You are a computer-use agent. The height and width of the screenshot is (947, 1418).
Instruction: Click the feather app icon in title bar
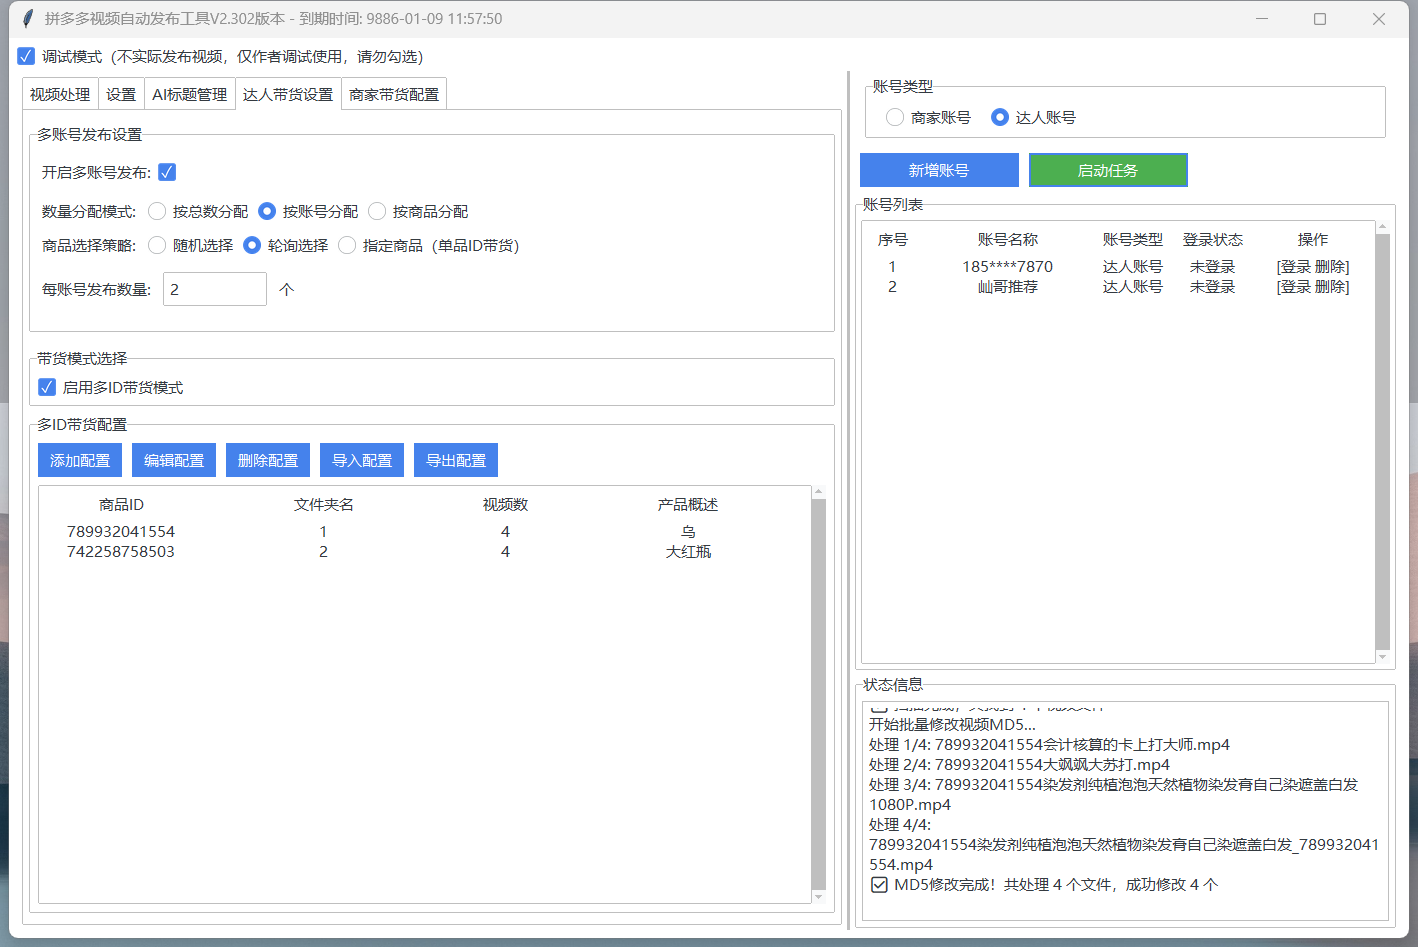click(x=28, y=19)
